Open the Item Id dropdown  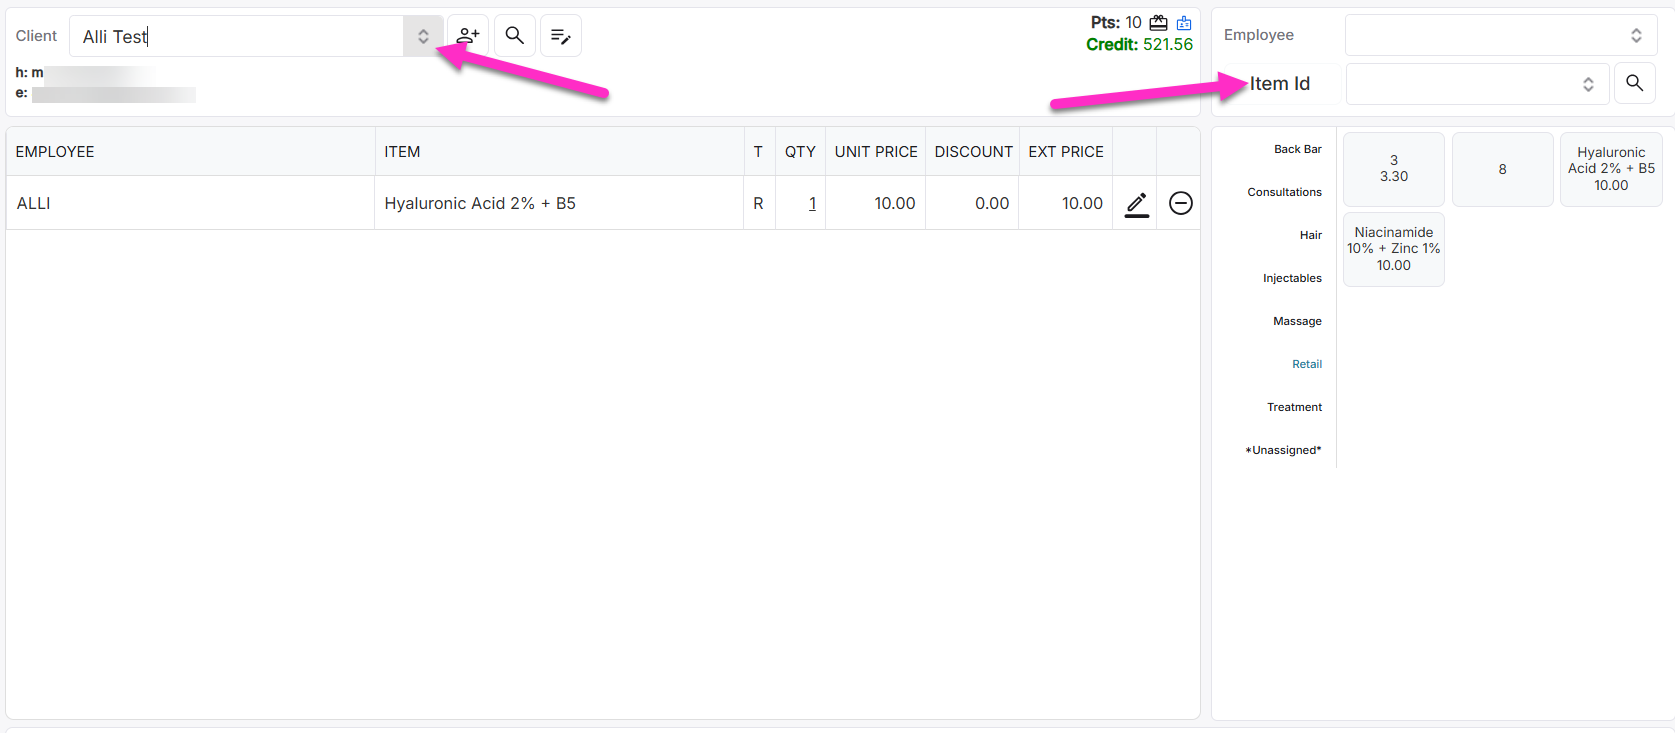tap(1476, 84)
